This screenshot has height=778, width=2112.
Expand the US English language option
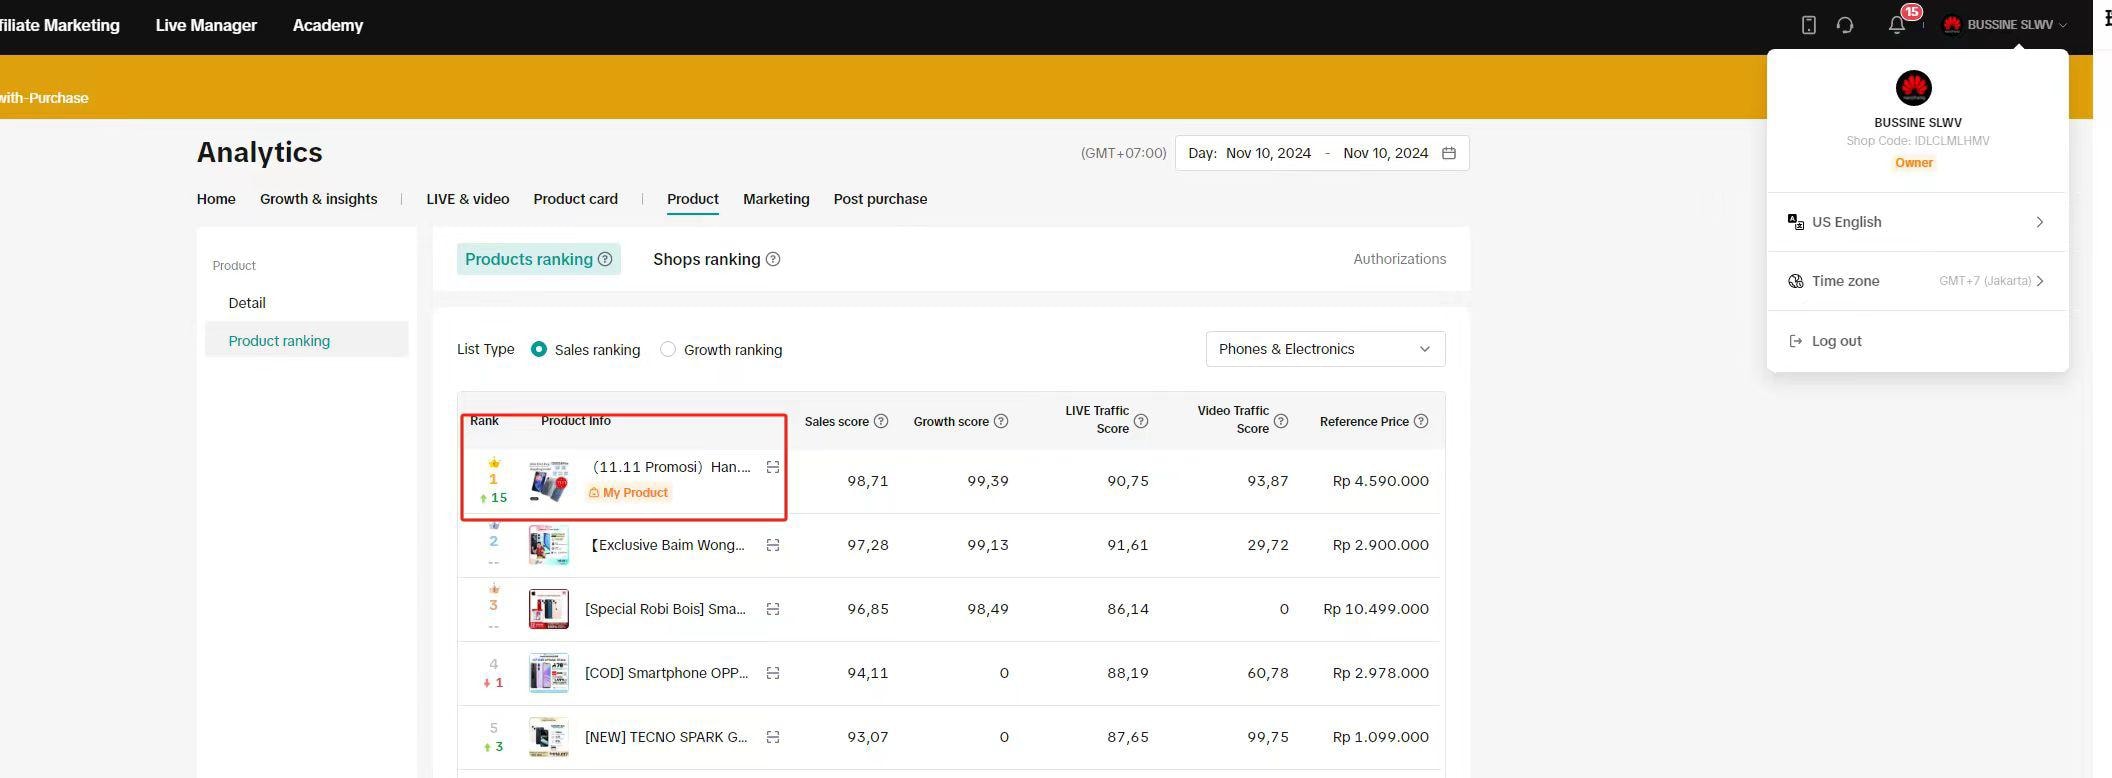click(x=1917, y=222)
